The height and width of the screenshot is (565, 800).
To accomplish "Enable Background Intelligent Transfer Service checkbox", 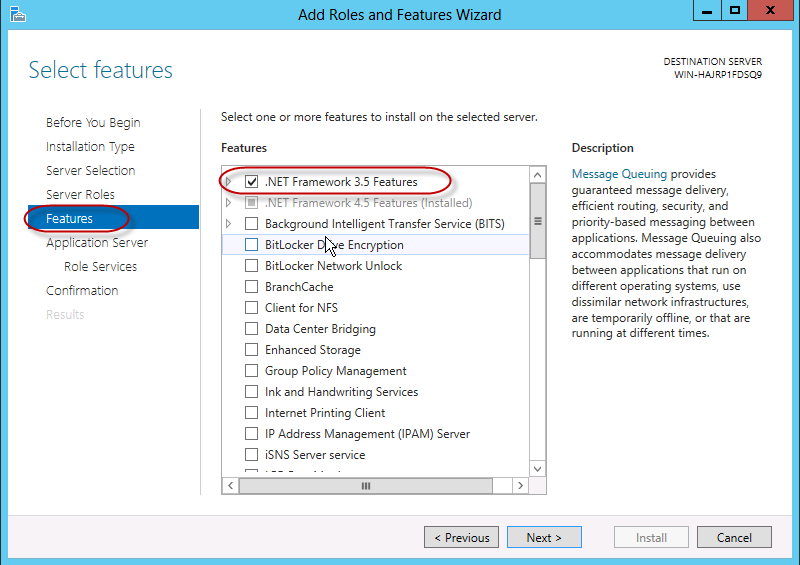I will tap(252, 224).
